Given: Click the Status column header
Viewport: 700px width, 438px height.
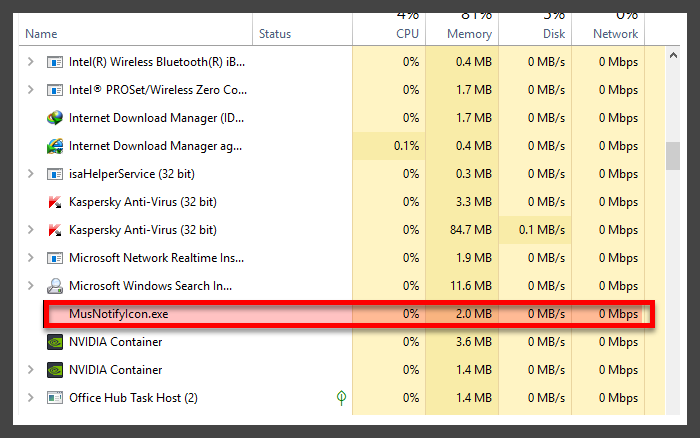Looking at the screenshot, I should pyautogui.click(x=275, y=34).
